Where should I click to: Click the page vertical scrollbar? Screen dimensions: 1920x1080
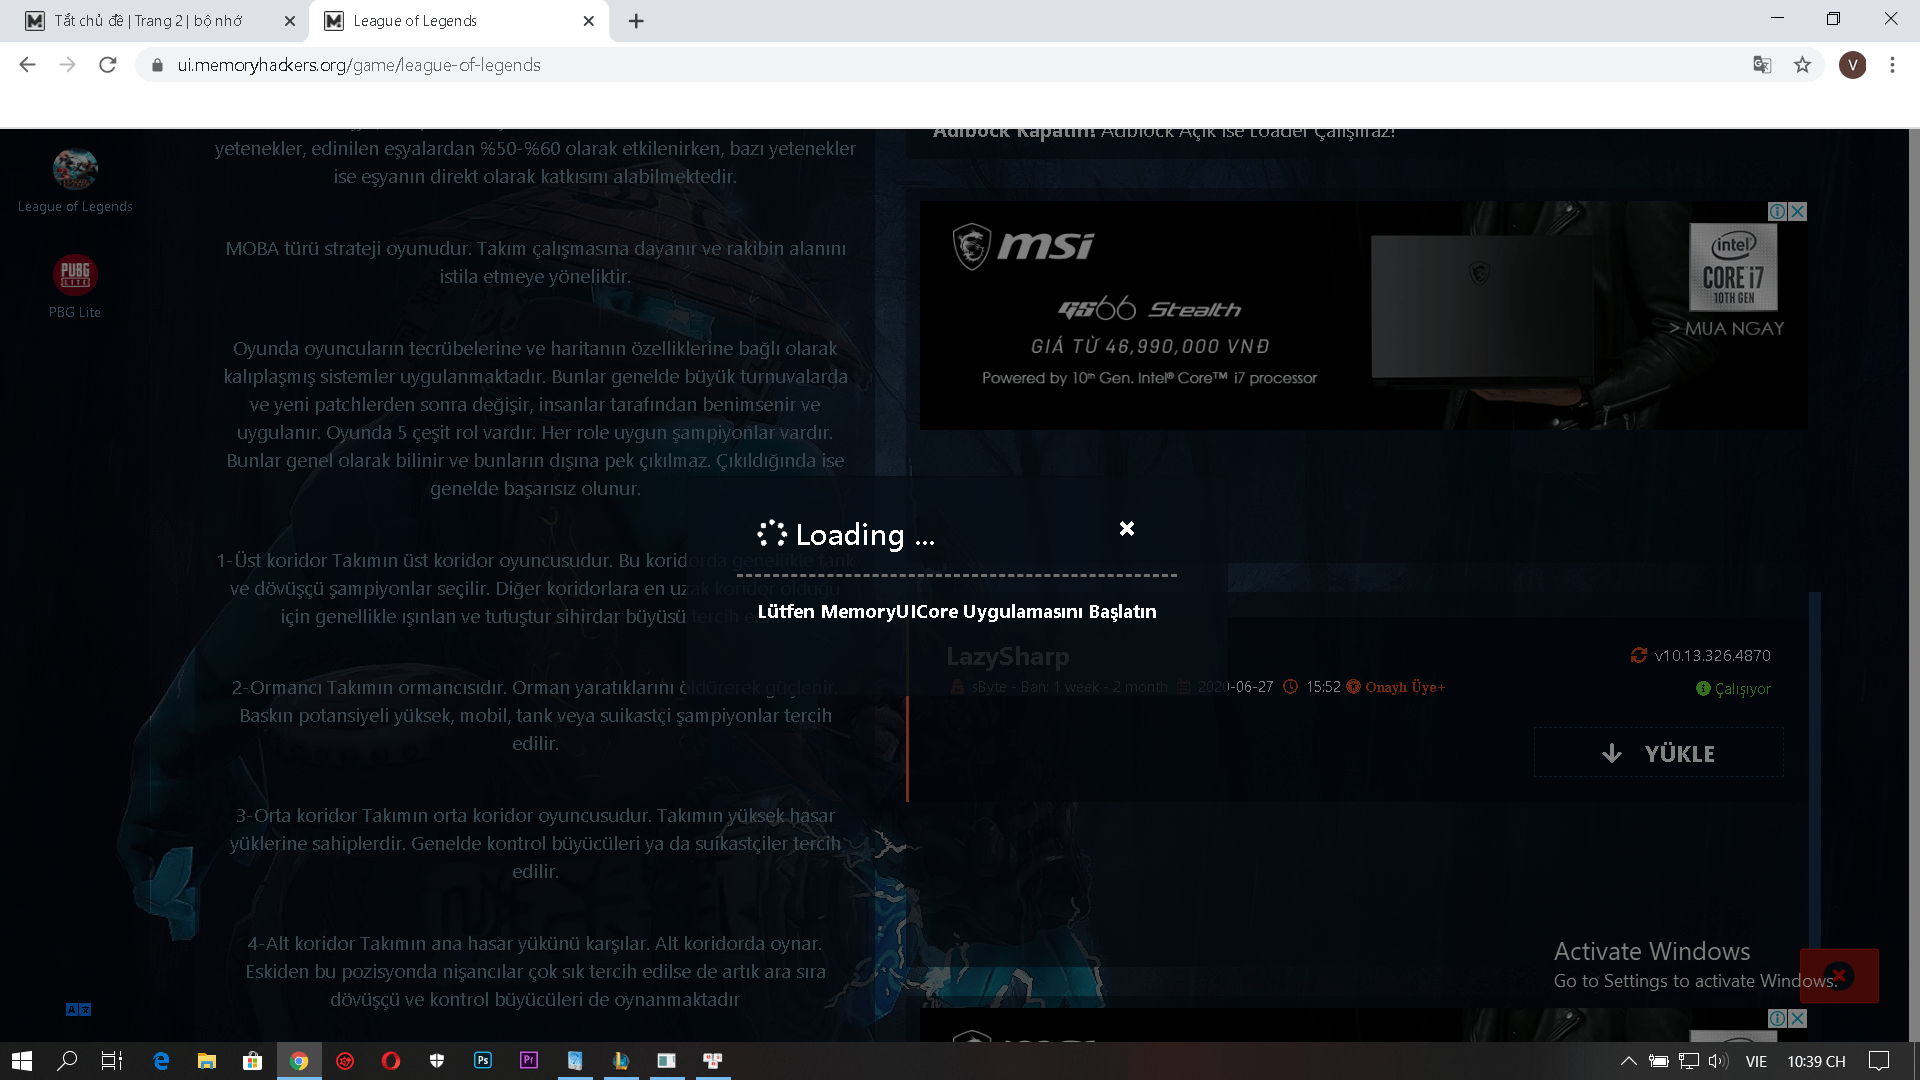(x=1914, y=585)
